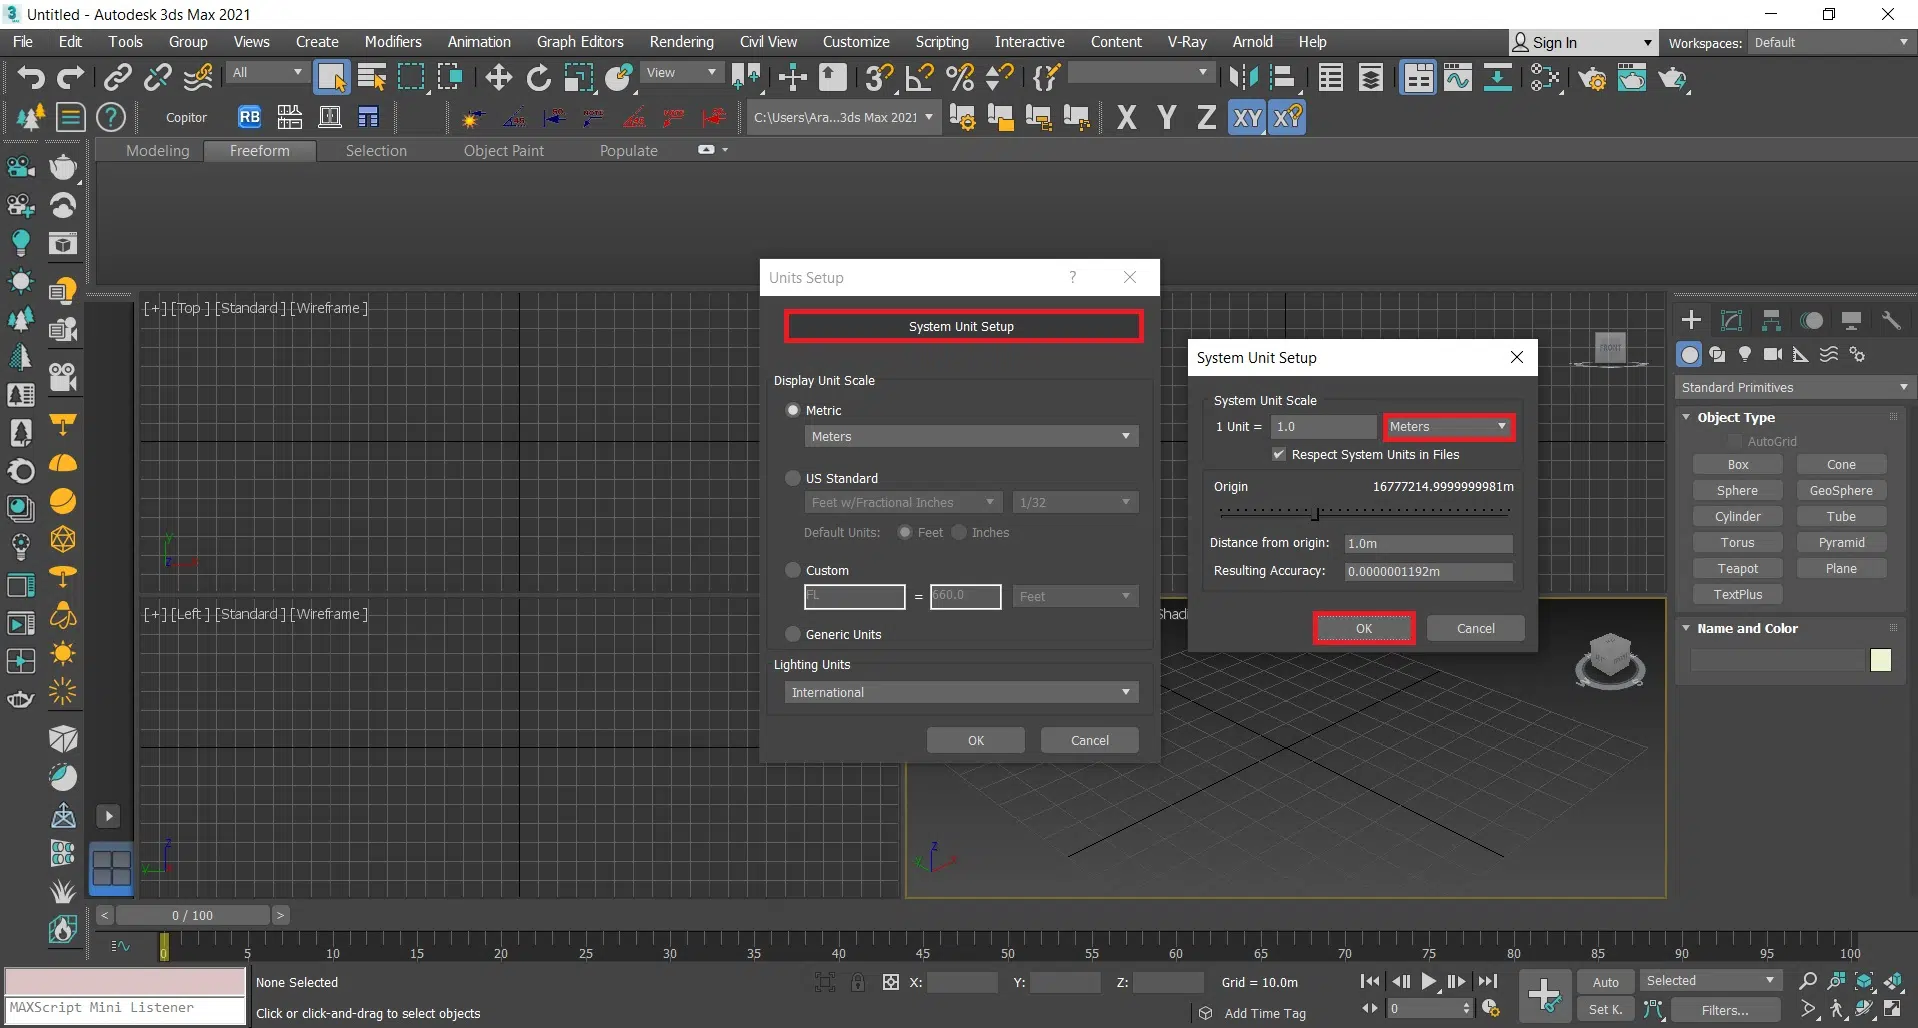Screen dimensions: 1918x1028
Task: Click the System Unit Setup button
Action: tap(961, 327)
